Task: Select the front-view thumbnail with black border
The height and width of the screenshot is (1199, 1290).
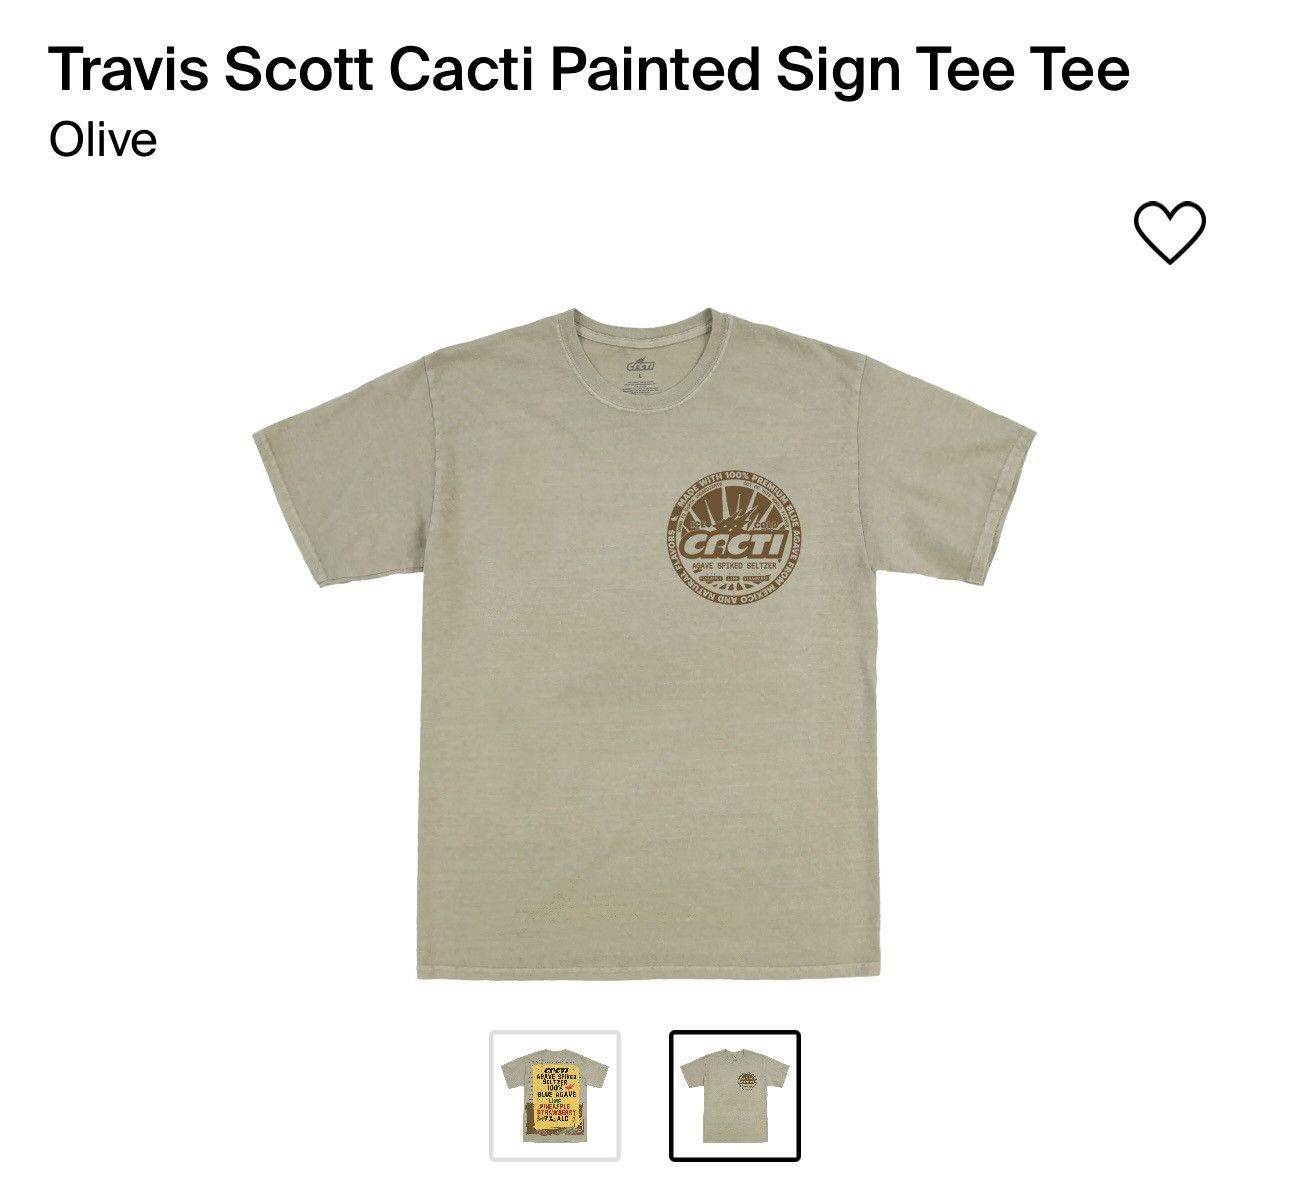Action: pyautogui.click(x=735, y=1095)
